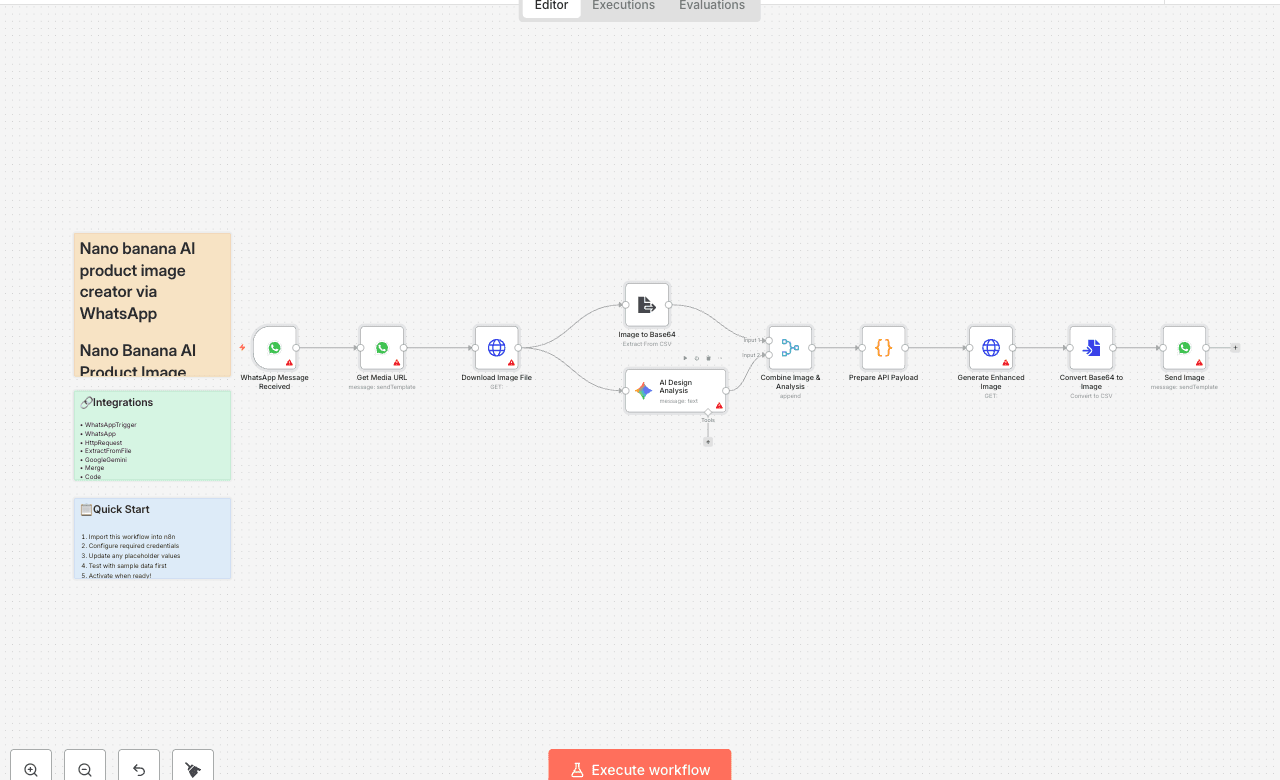Add a node after Send Image via plus

[x=1235, y=347]
